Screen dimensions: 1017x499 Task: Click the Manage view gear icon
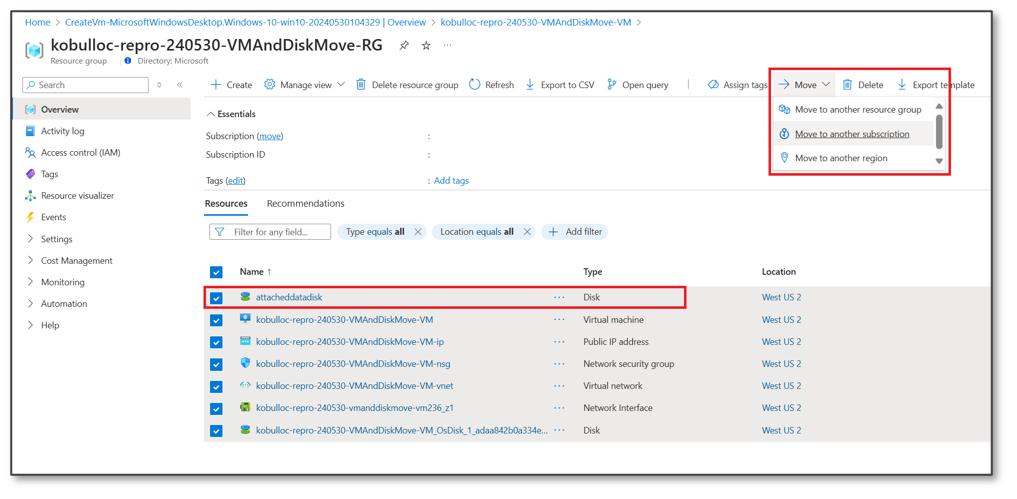270,84
